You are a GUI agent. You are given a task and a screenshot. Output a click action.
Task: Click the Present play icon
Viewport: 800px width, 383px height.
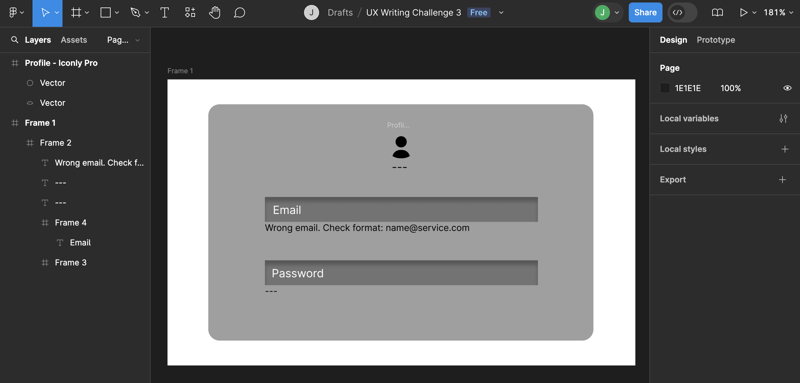tap(743, 13)
